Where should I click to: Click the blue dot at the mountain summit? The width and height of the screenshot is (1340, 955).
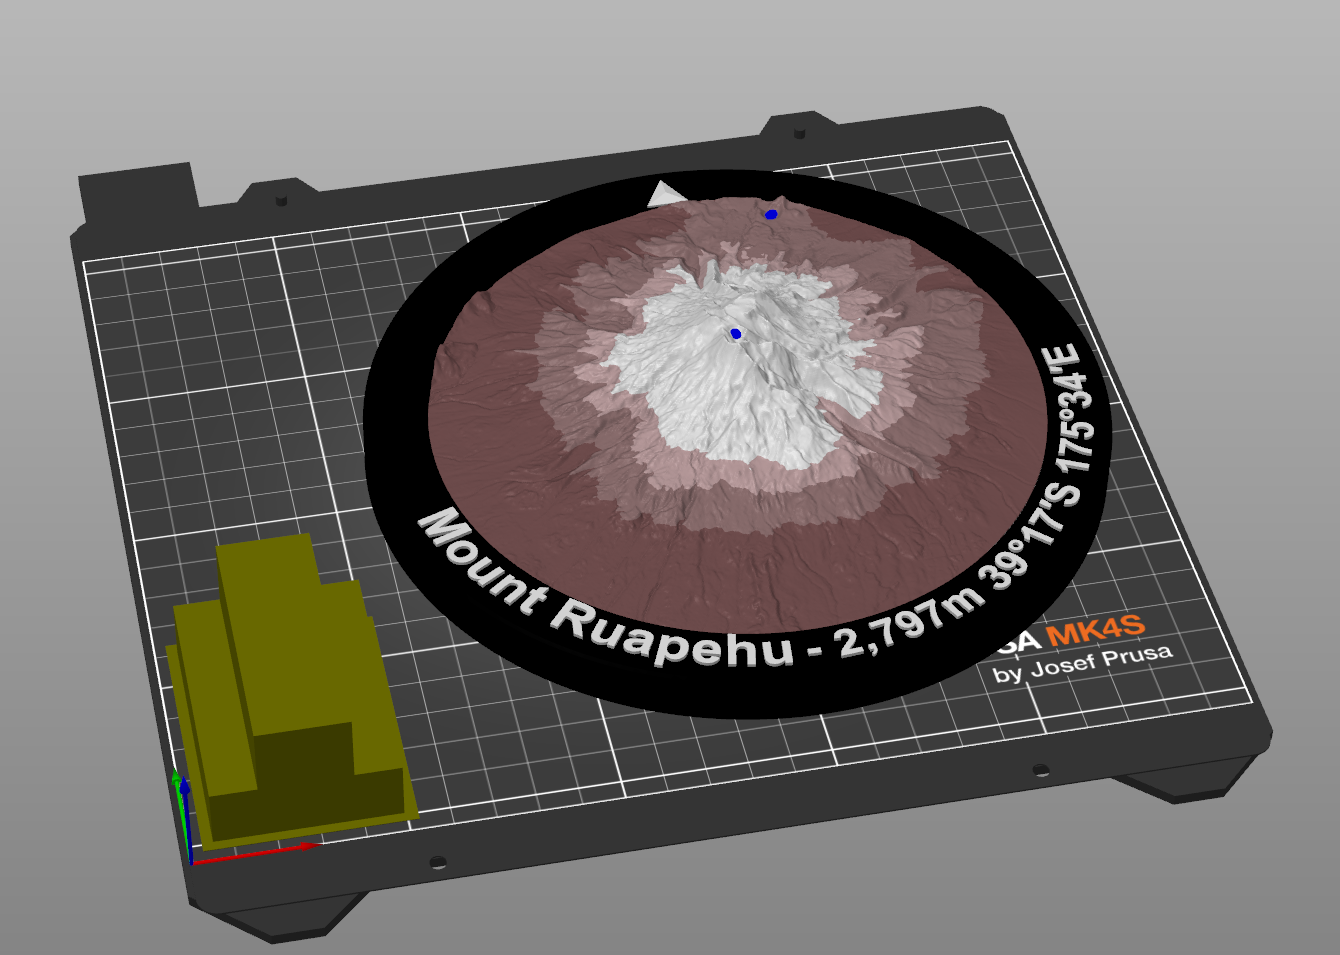tap(736, 334)
